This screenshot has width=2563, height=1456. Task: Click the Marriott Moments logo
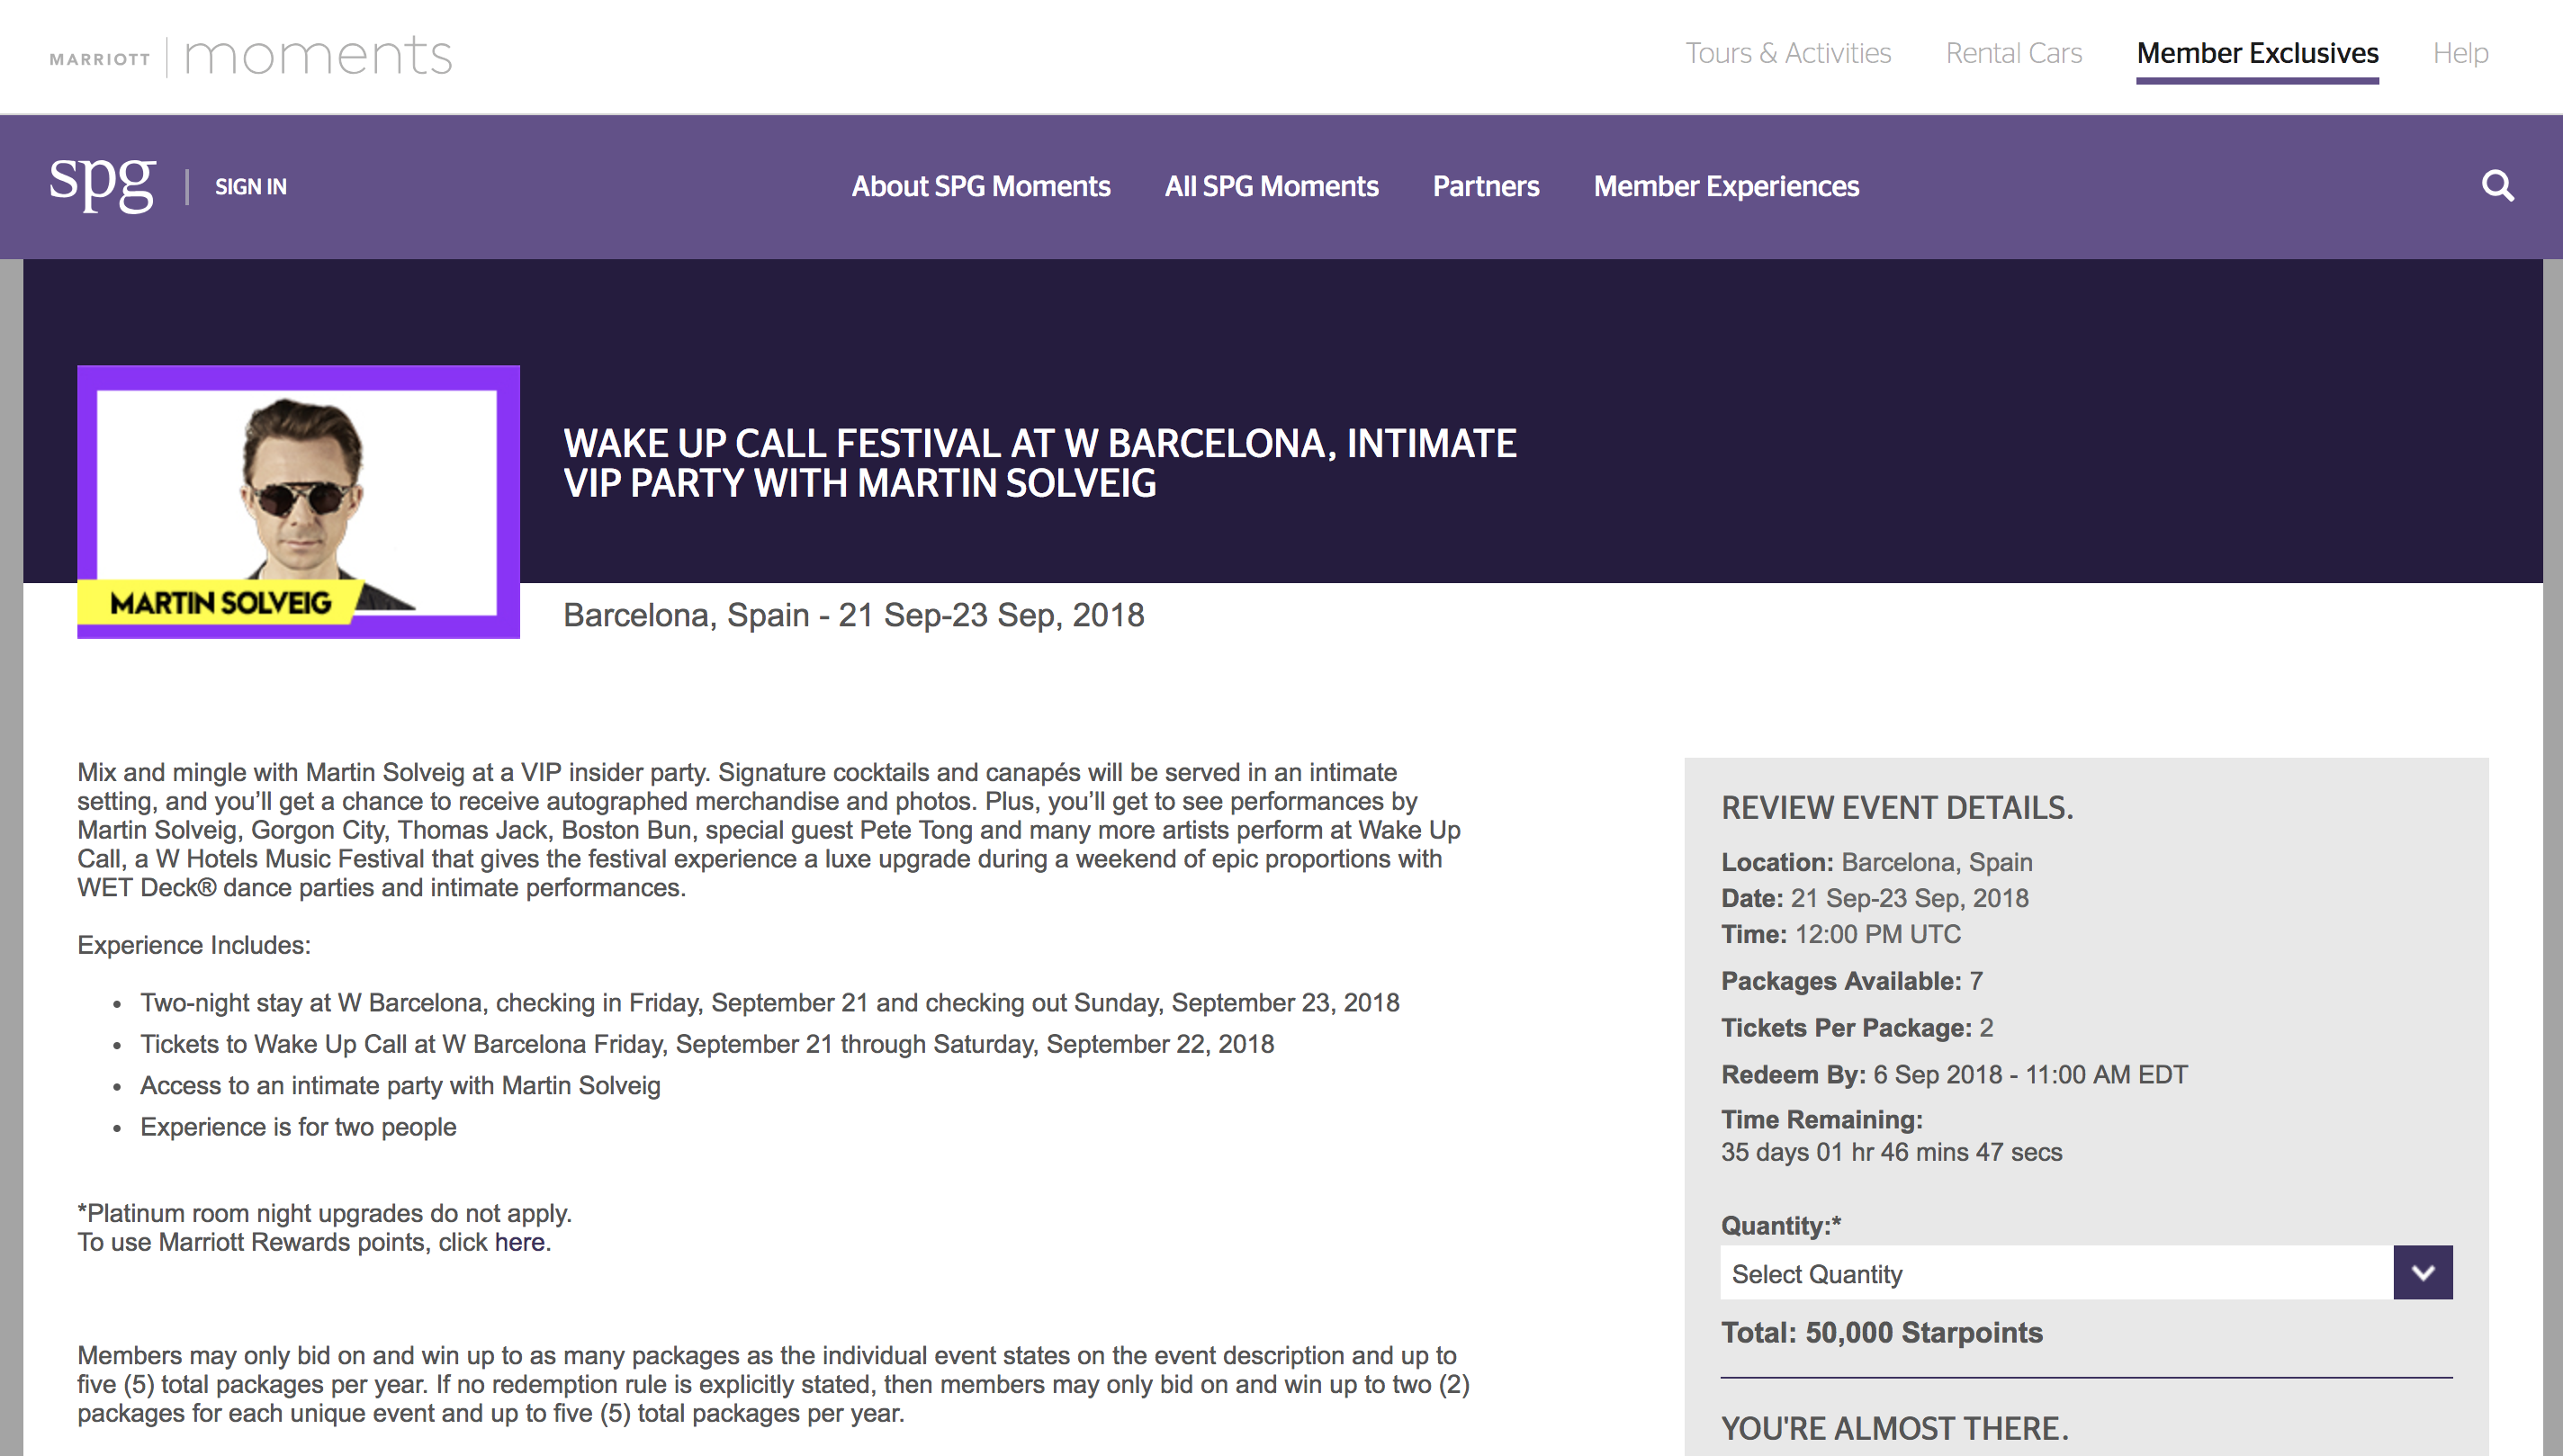pyautogui.click(x=251, y=55)
